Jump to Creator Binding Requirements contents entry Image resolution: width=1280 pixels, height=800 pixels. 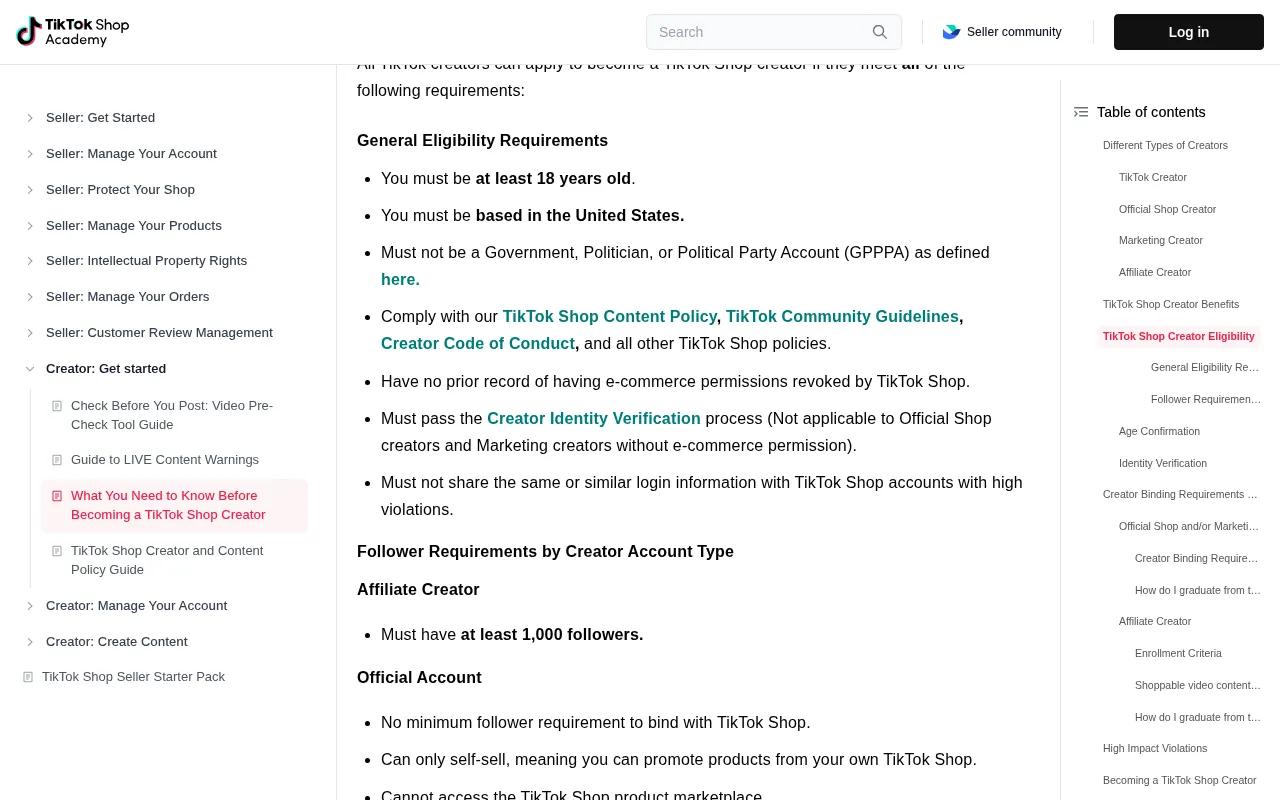tap(1180, 495)
